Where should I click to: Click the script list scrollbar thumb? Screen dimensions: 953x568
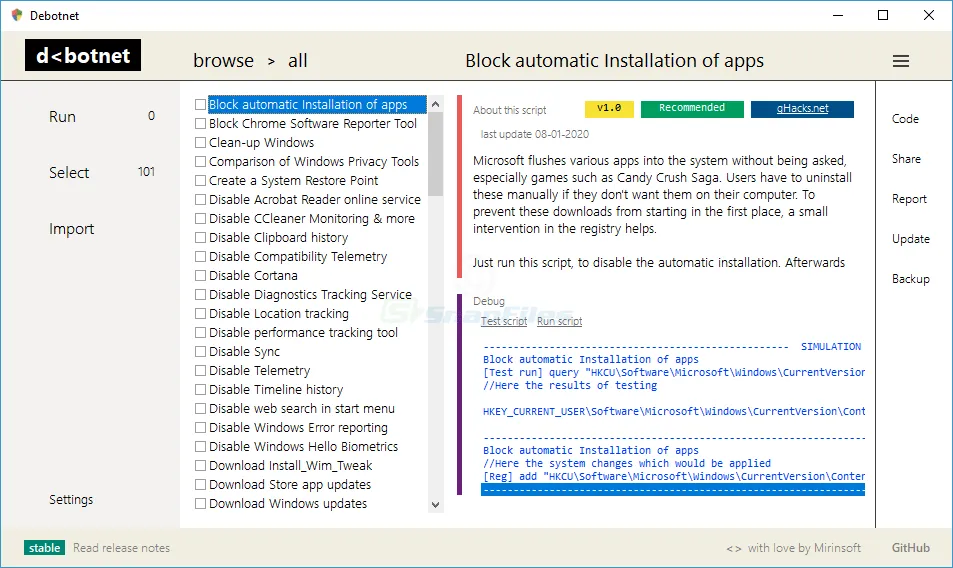tap(435, 154)
